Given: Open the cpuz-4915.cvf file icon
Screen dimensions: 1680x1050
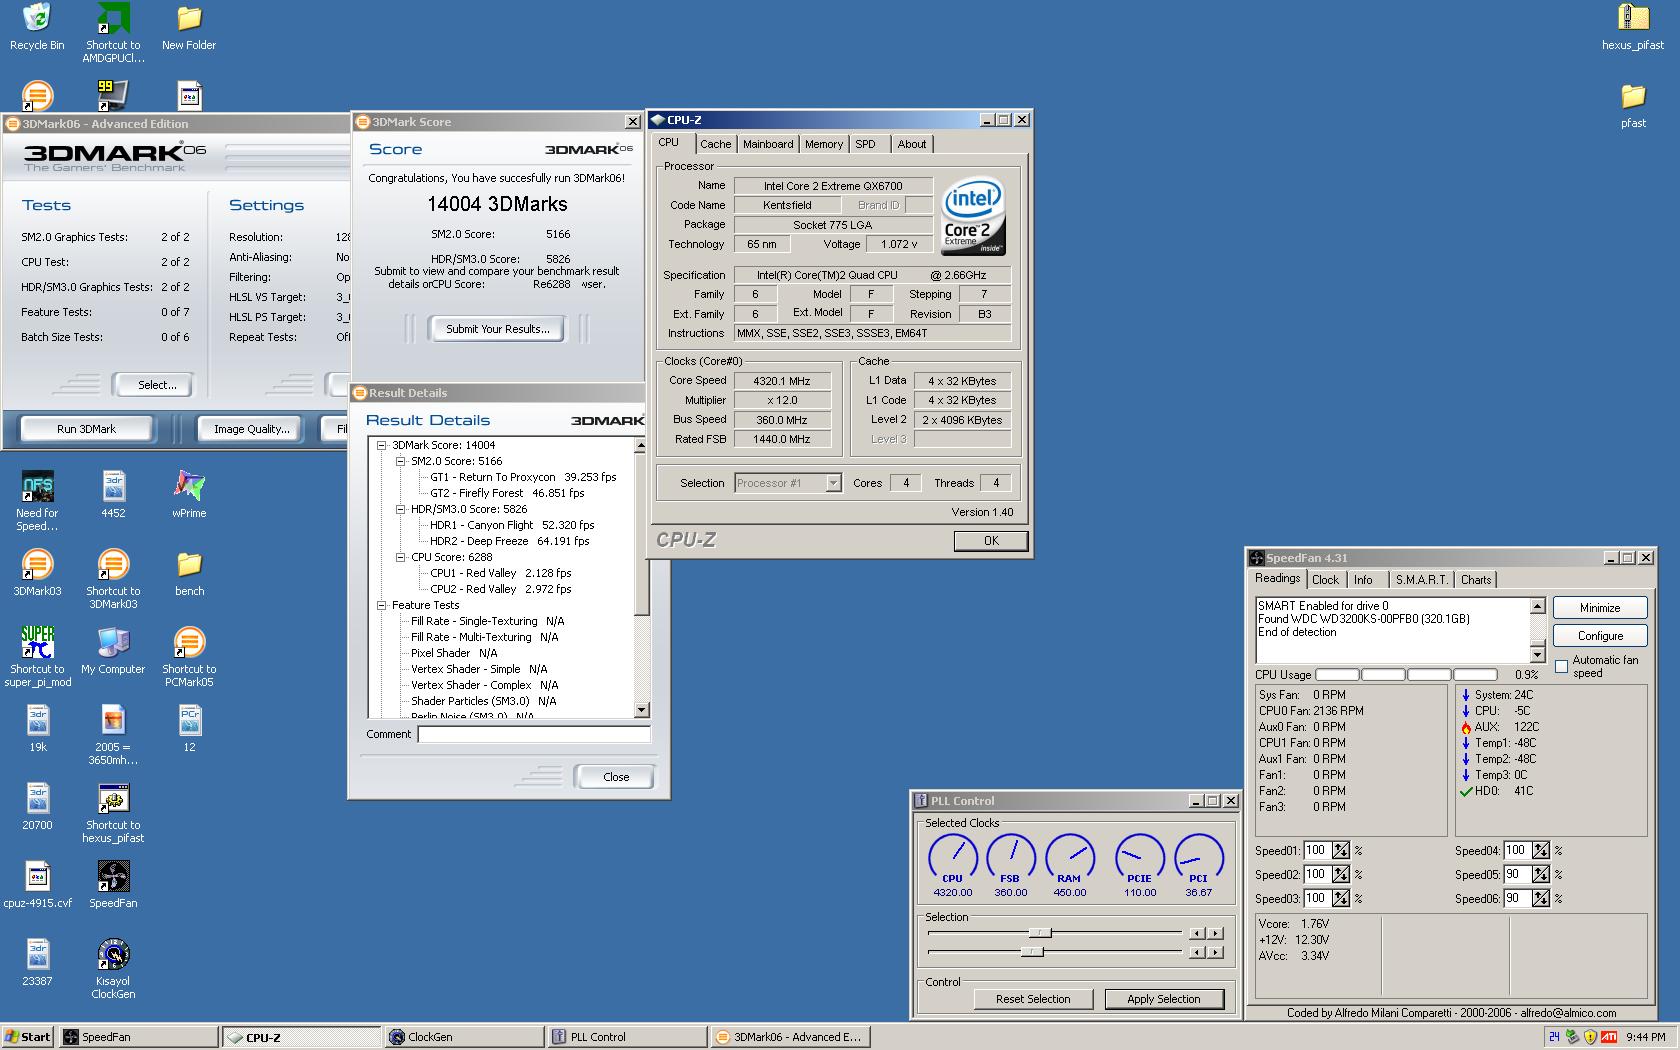Looking at the screenshot, I should click(x=37, y=885).
